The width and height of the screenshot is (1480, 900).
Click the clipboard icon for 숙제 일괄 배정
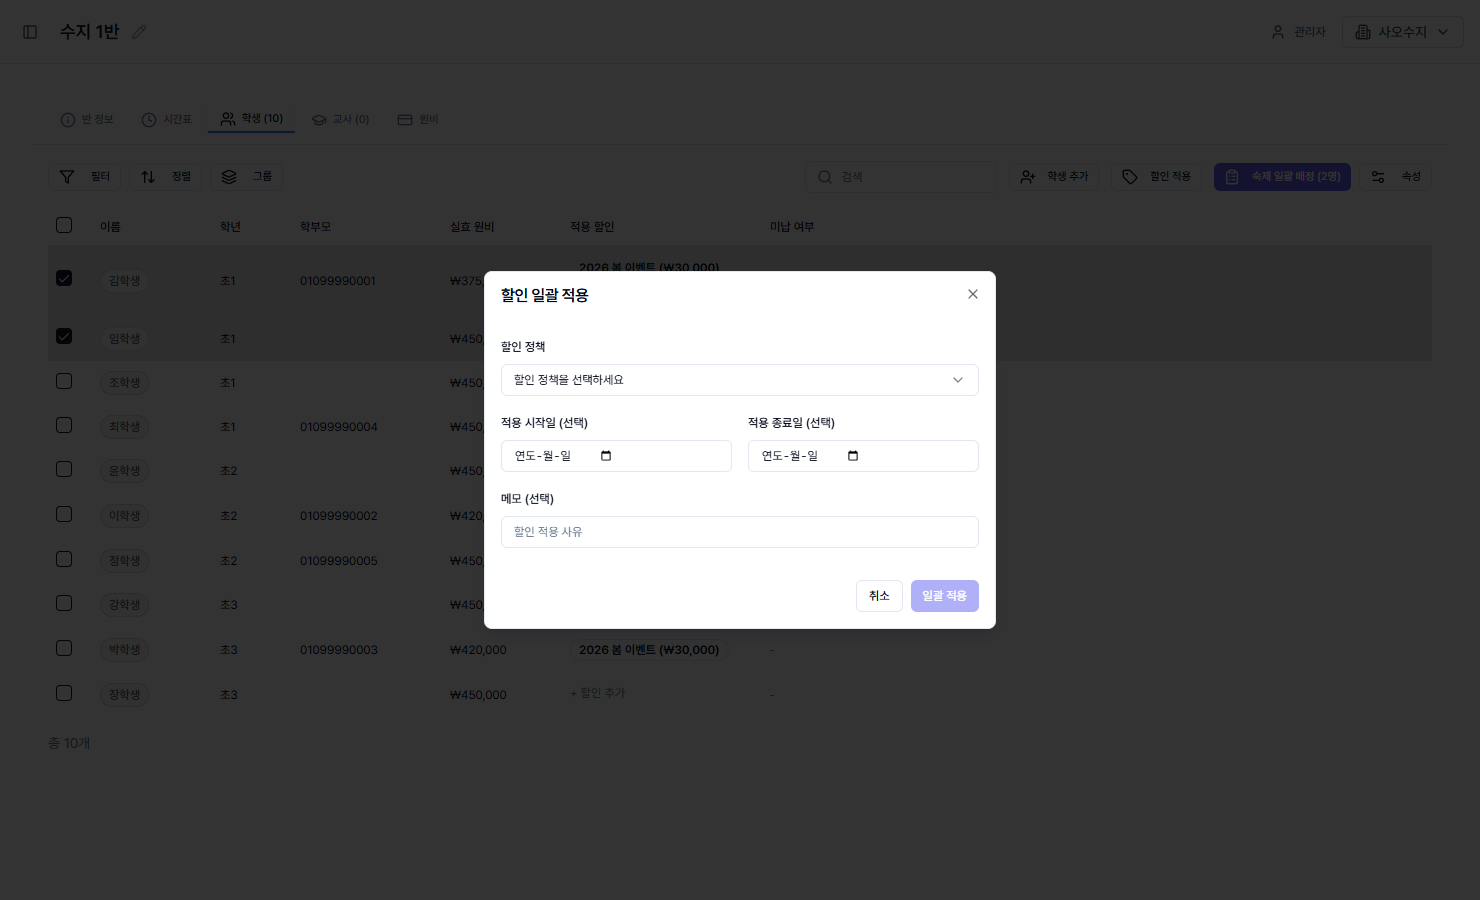[x=1232, y=177]
